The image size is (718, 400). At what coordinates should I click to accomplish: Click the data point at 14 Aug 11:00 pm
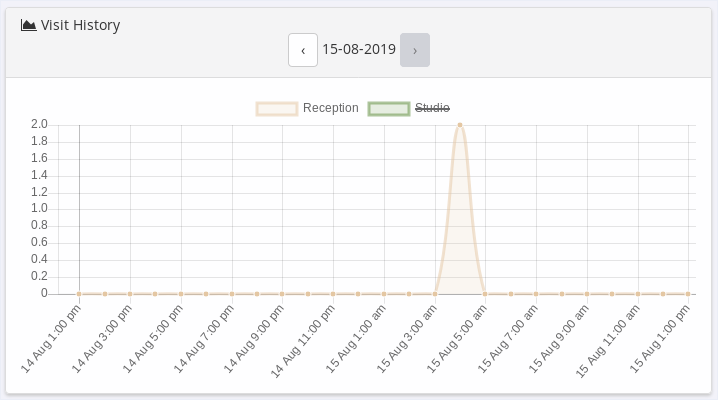333,294
